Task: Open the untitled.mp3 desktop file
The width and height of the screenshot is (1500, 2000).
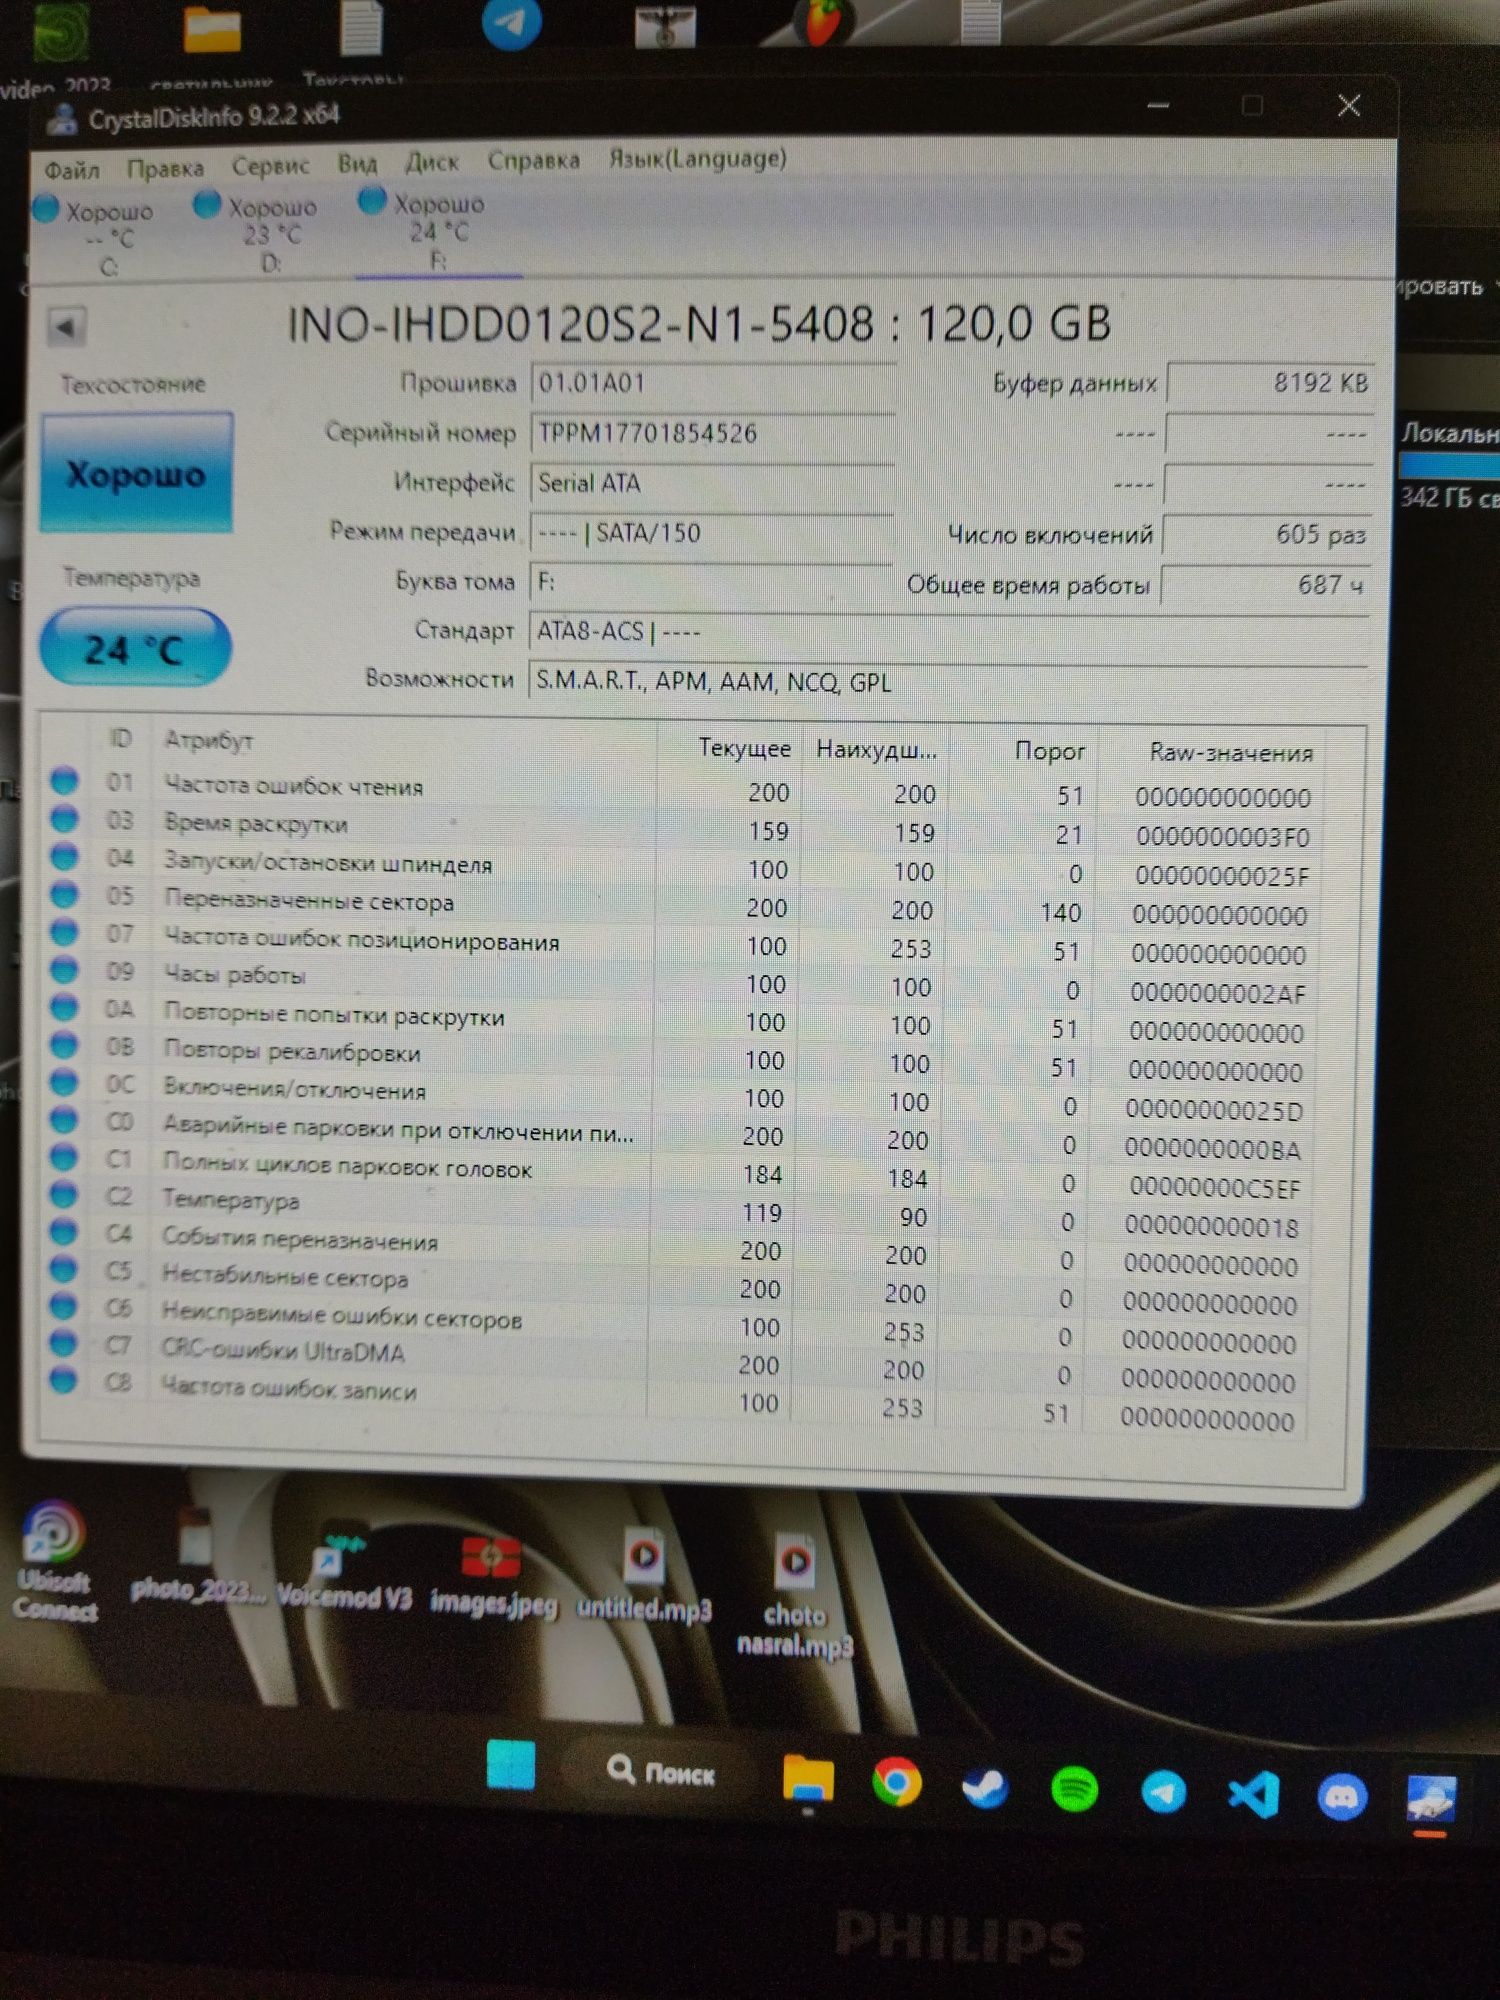Action: coord(644,1575)
